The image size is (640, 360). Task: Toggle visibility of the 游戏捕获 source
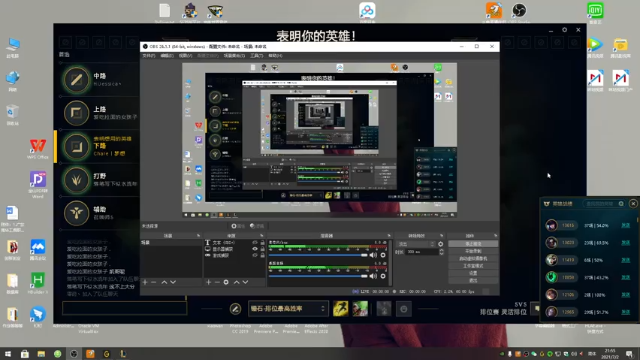(x=255, y=256)
